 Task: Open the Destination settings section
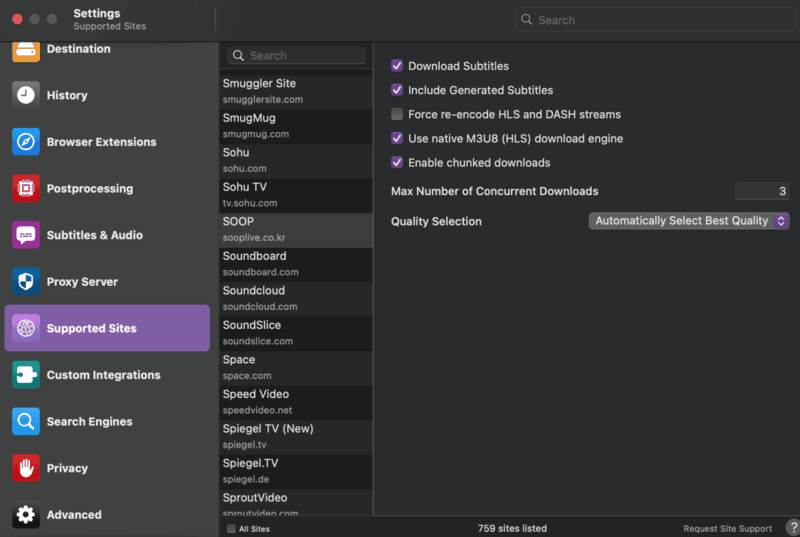pos(79,49)
